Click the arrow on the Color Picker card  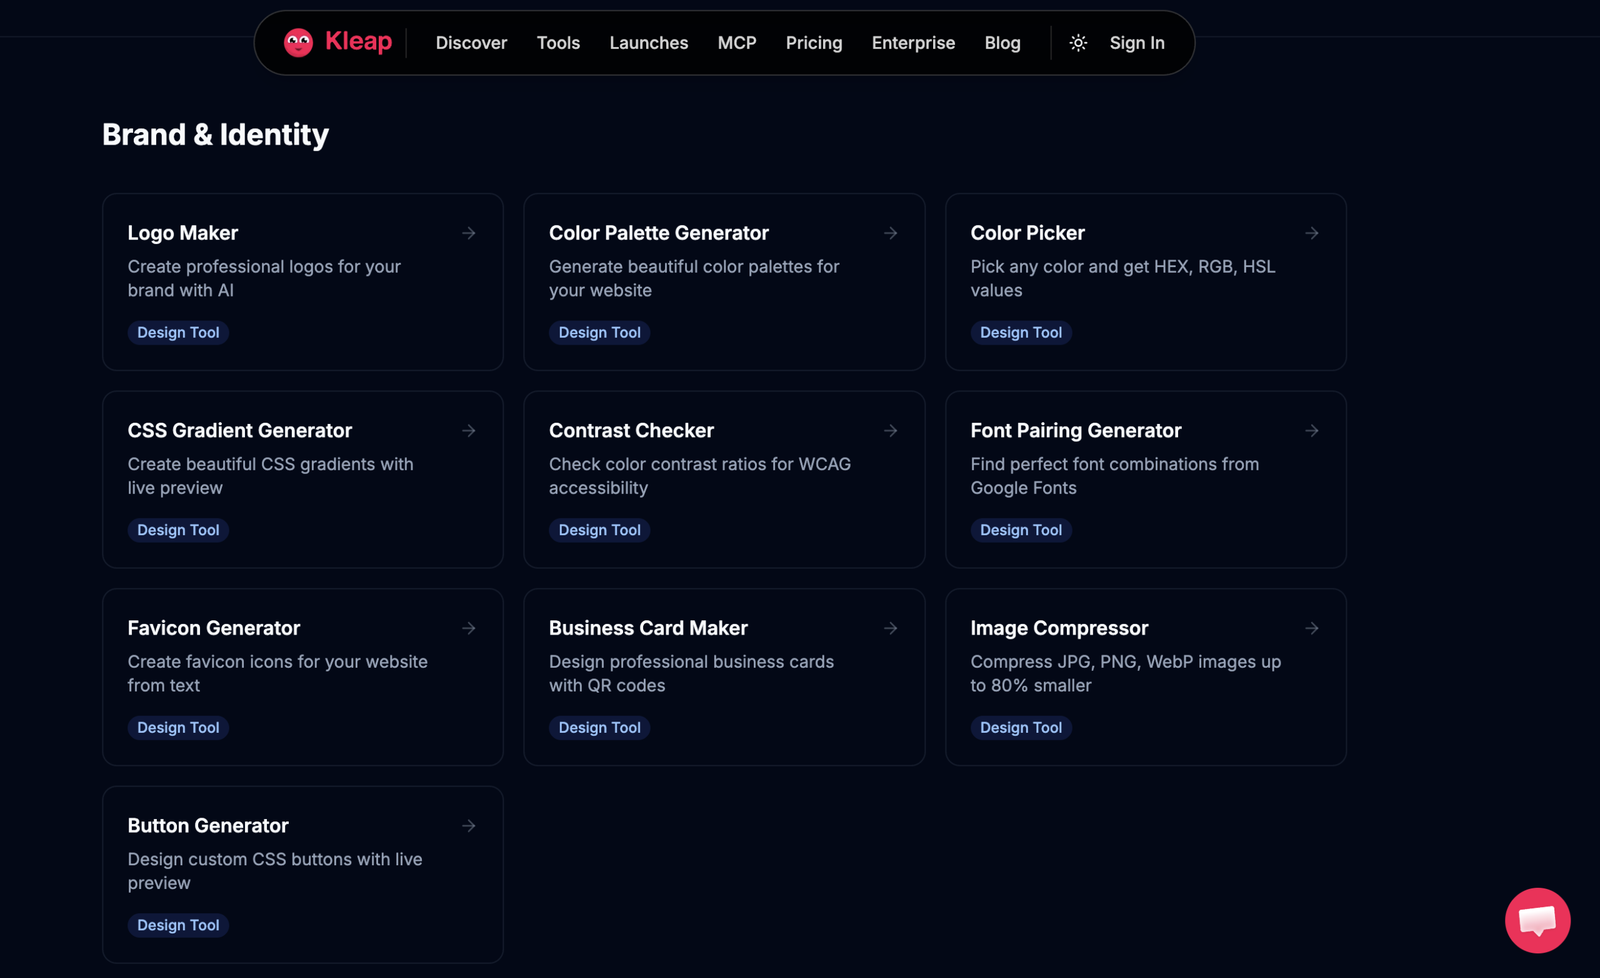[1312, 233]
